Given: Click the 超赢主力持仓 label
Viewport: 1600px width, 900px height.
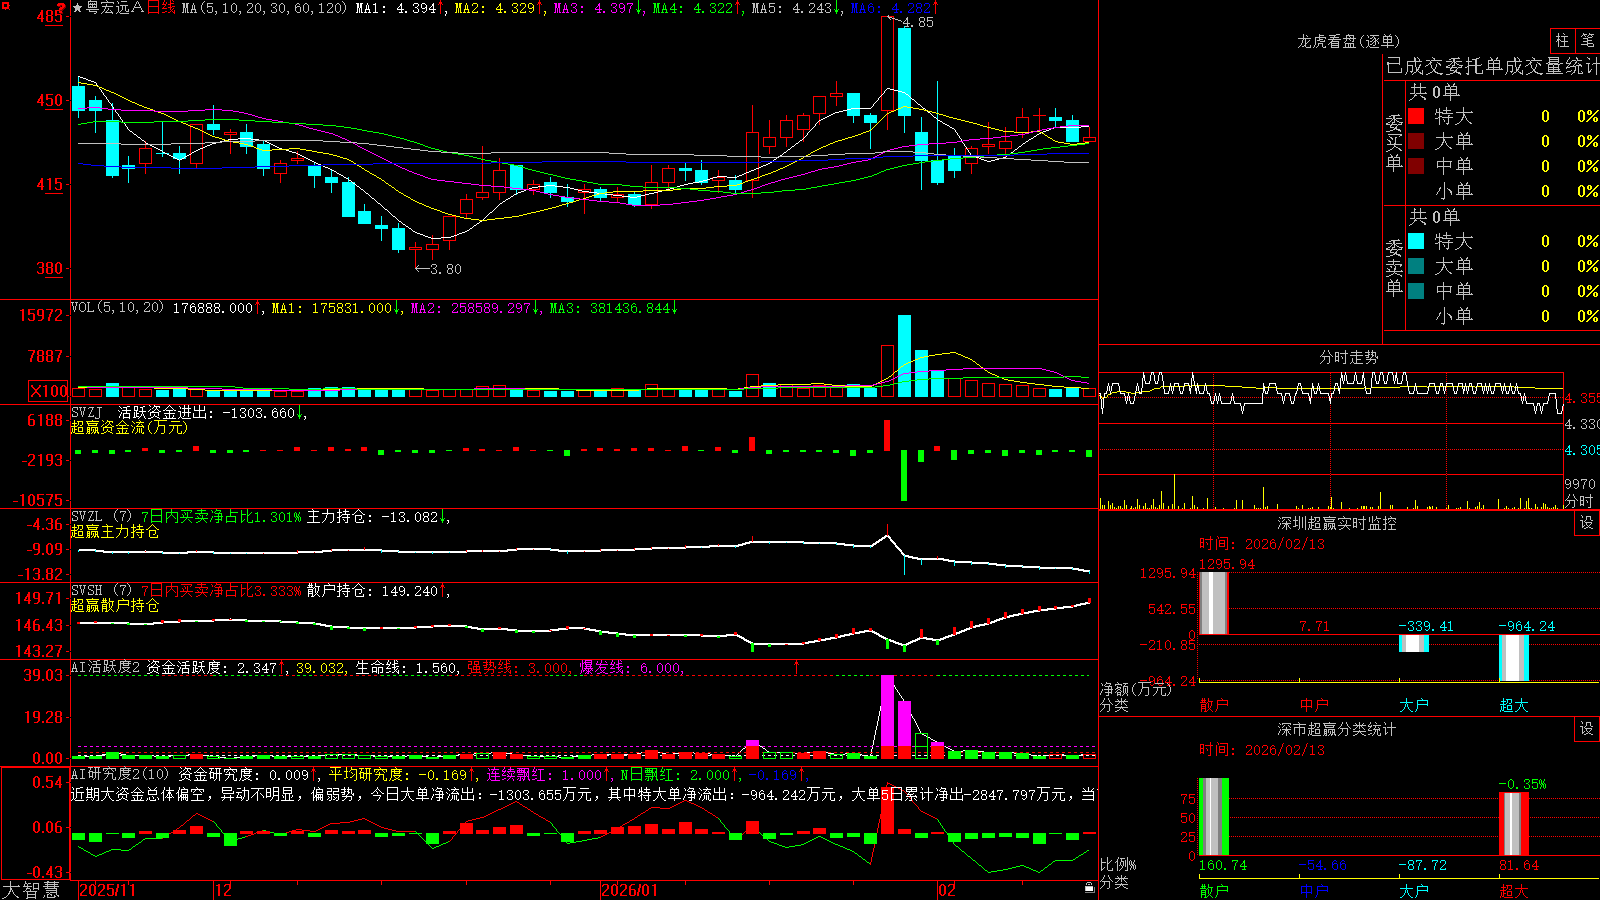Looking at the screenshot, I should click(115, 531).
